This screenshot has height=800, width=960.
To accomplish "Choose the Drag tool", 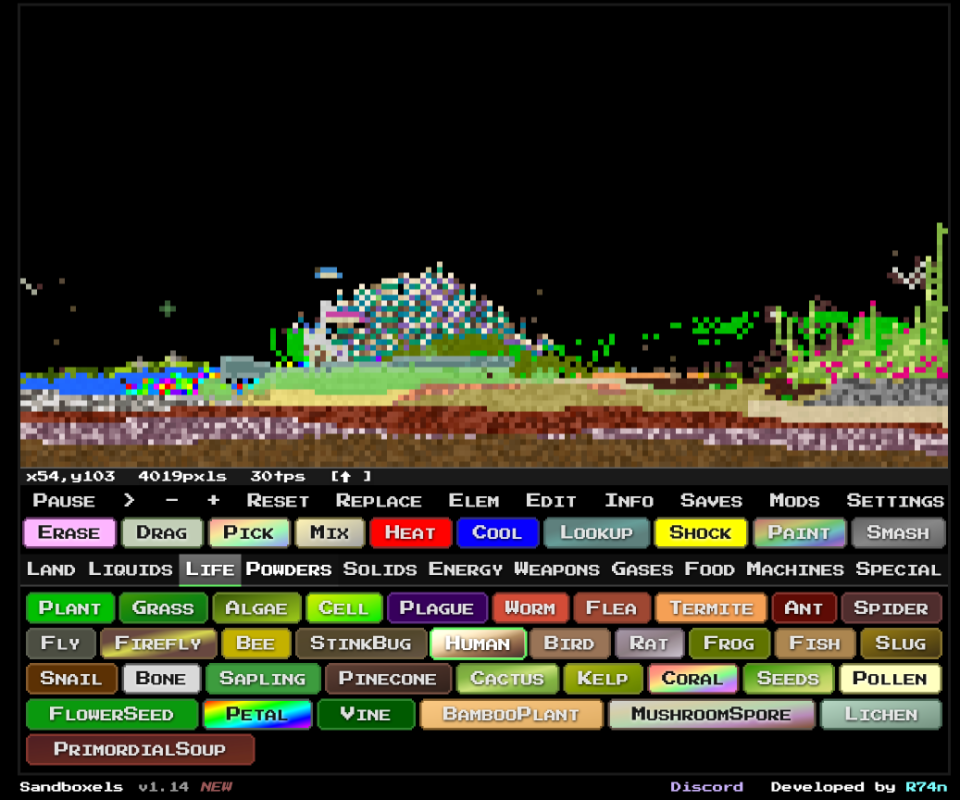I will click(x=162, y=533).
